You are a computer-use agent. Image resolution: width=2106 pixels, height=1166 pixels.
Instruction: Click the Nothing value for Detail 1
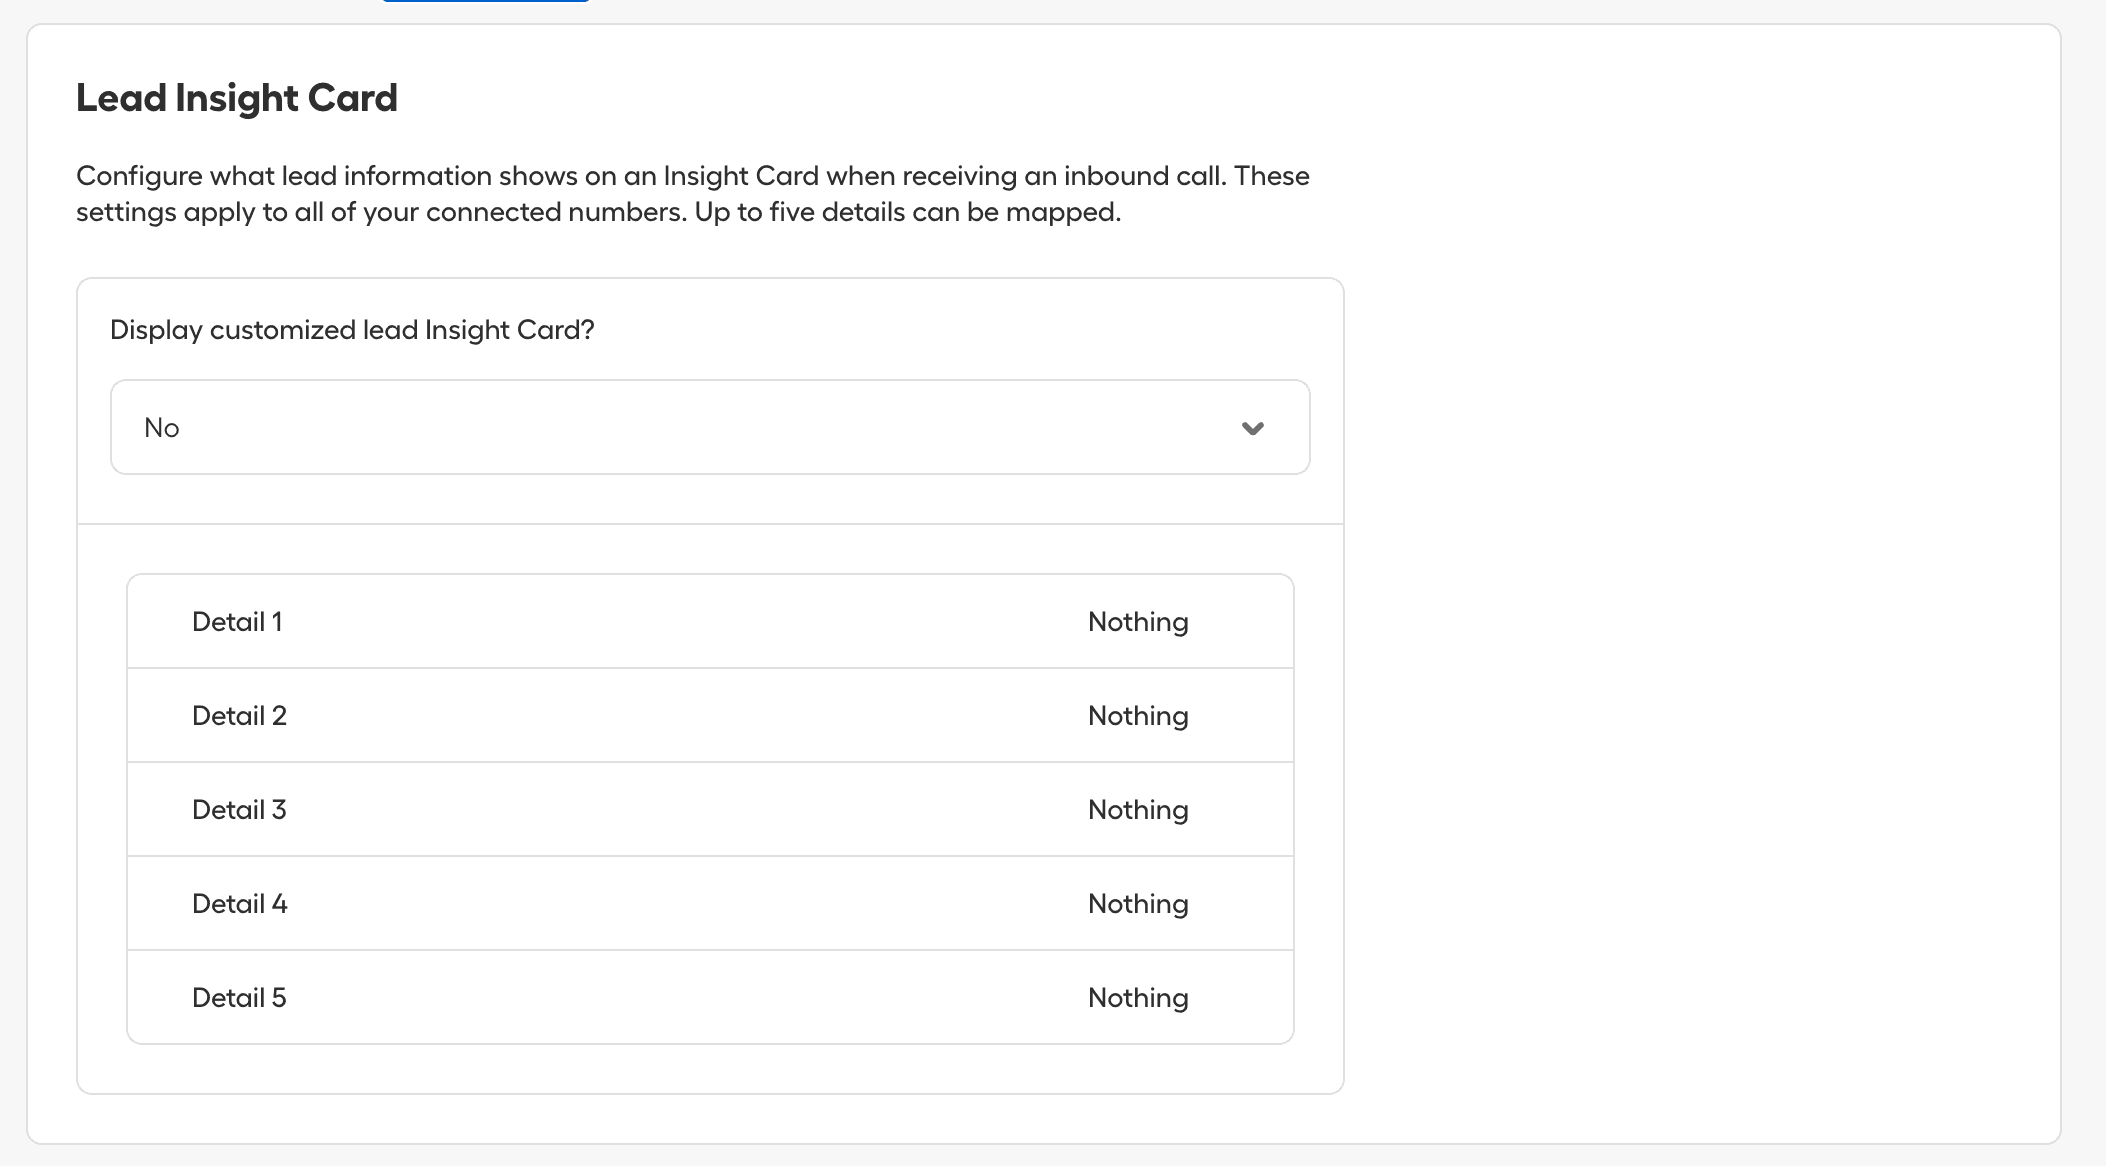point(1137,621)
